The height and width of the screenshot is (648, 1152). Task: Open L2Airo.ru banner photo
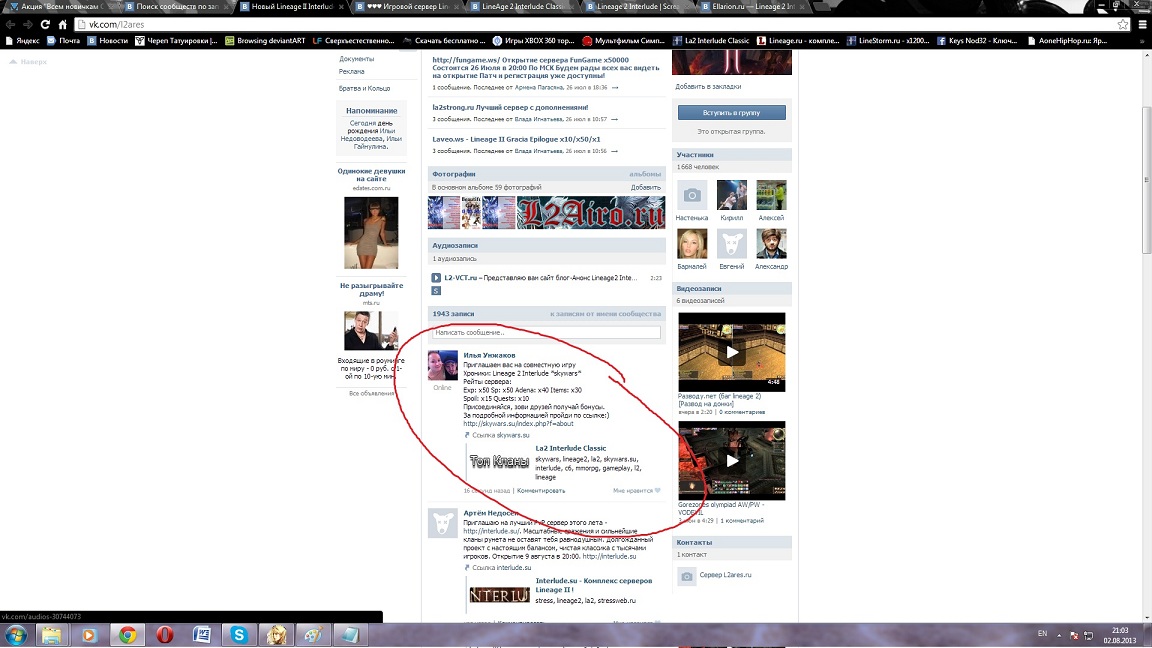591,213
